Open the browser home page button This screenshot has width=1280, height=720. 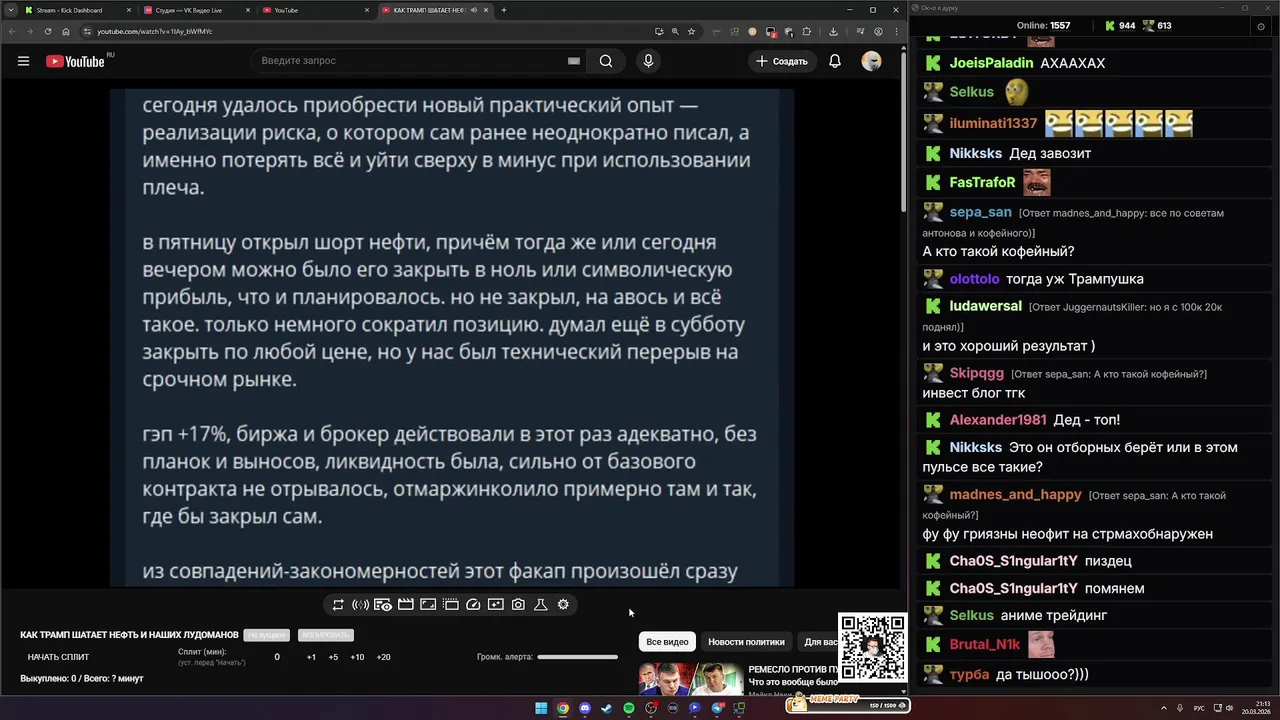[66, 31]
